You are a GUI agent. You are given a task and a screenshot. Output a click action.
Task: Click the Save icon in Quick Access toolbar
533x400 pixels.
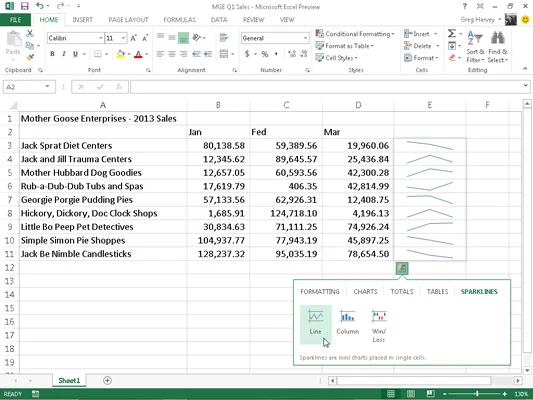pyautogui.click(x=24, y=6)
